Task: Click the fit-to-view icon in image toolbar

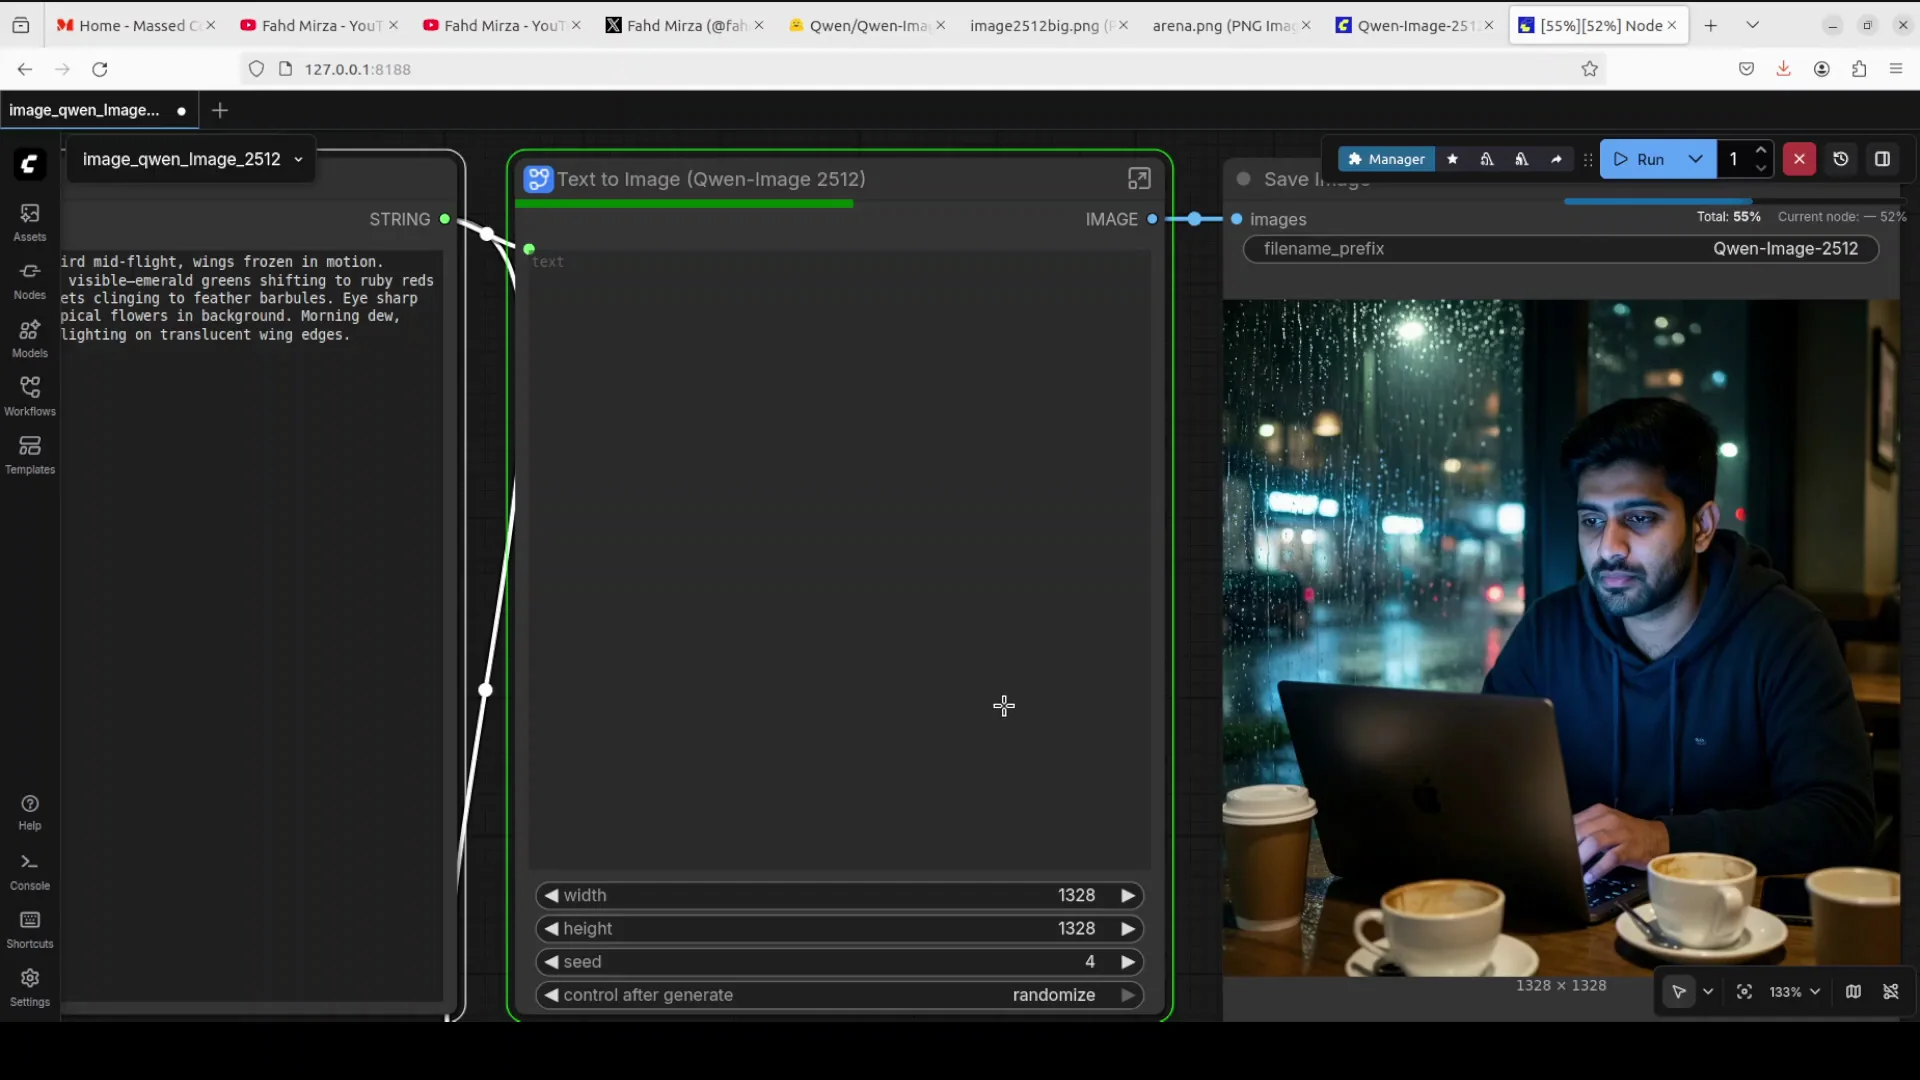Action: coord(1743,992)
